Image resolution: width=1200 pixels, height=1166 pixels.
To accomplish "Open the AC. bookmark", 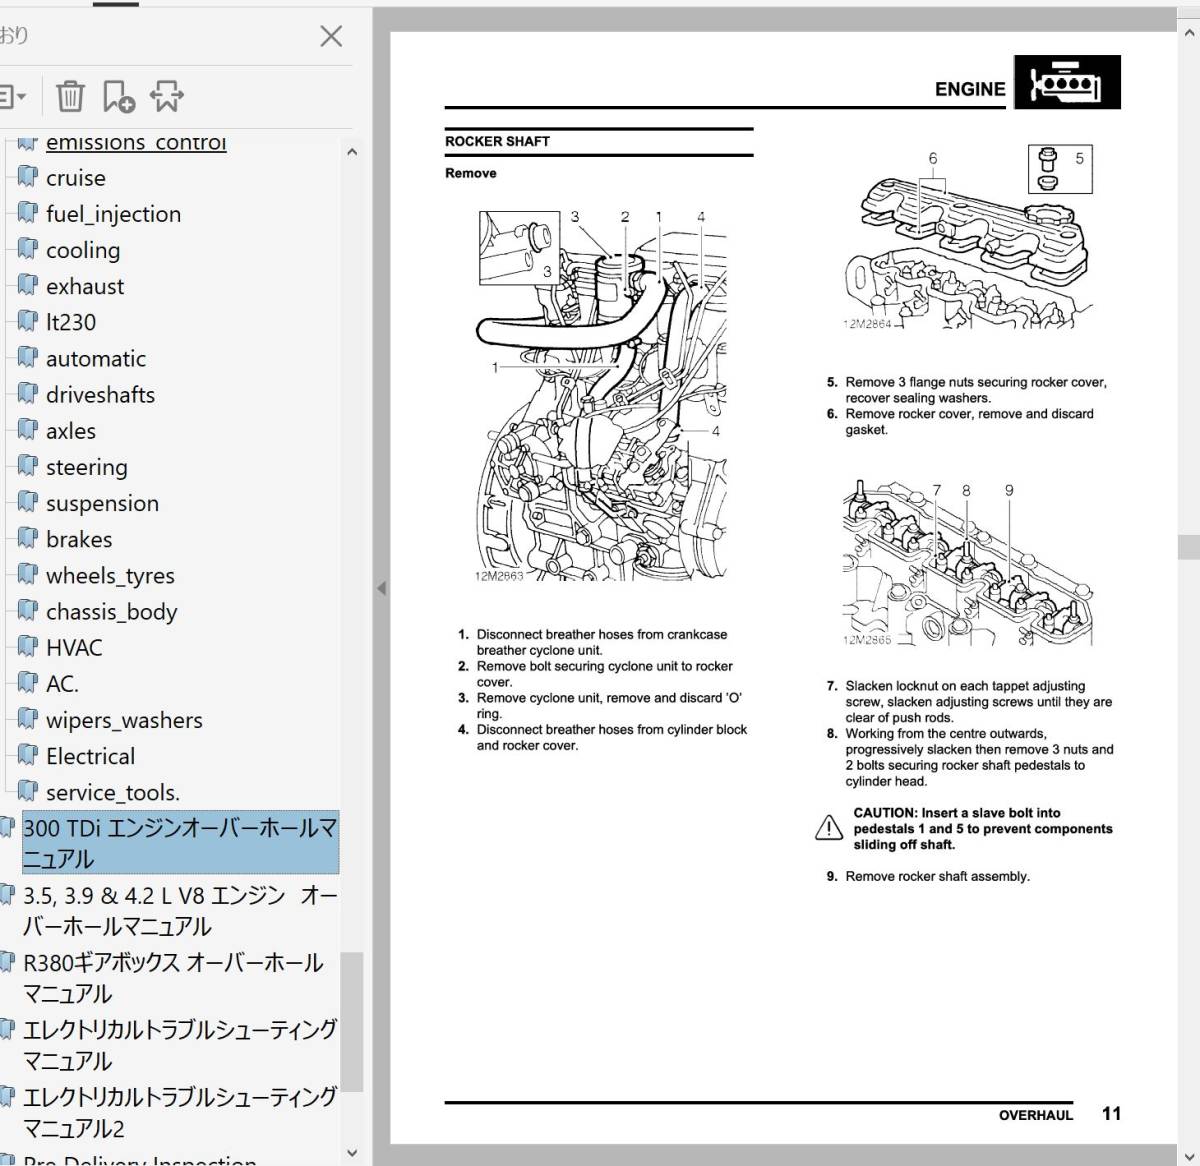I will (62, 684).
